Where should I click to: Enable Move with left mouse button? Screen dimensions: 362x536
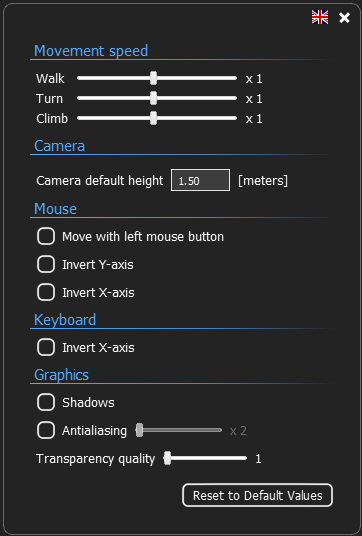(x=46, y=236)
